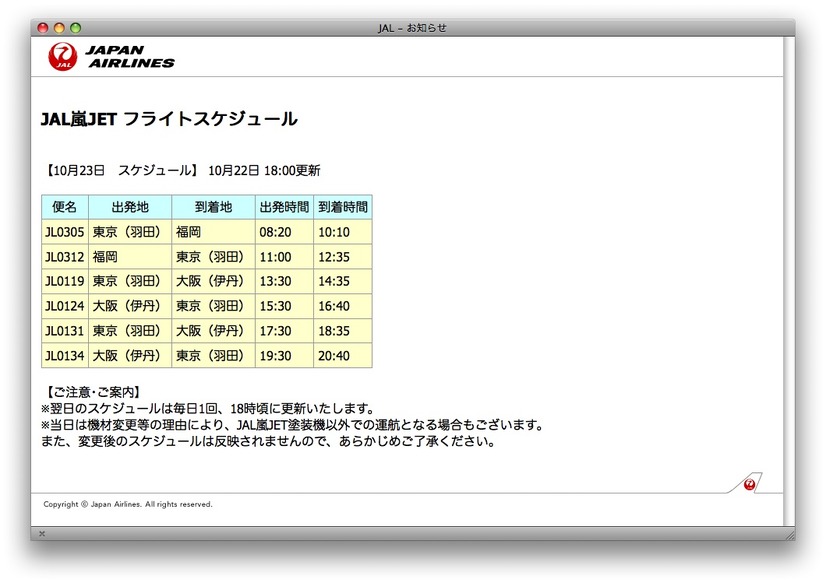The image size is (826, 583).
Task: Click departure time 15:30
Action: (x=275, y=306)
